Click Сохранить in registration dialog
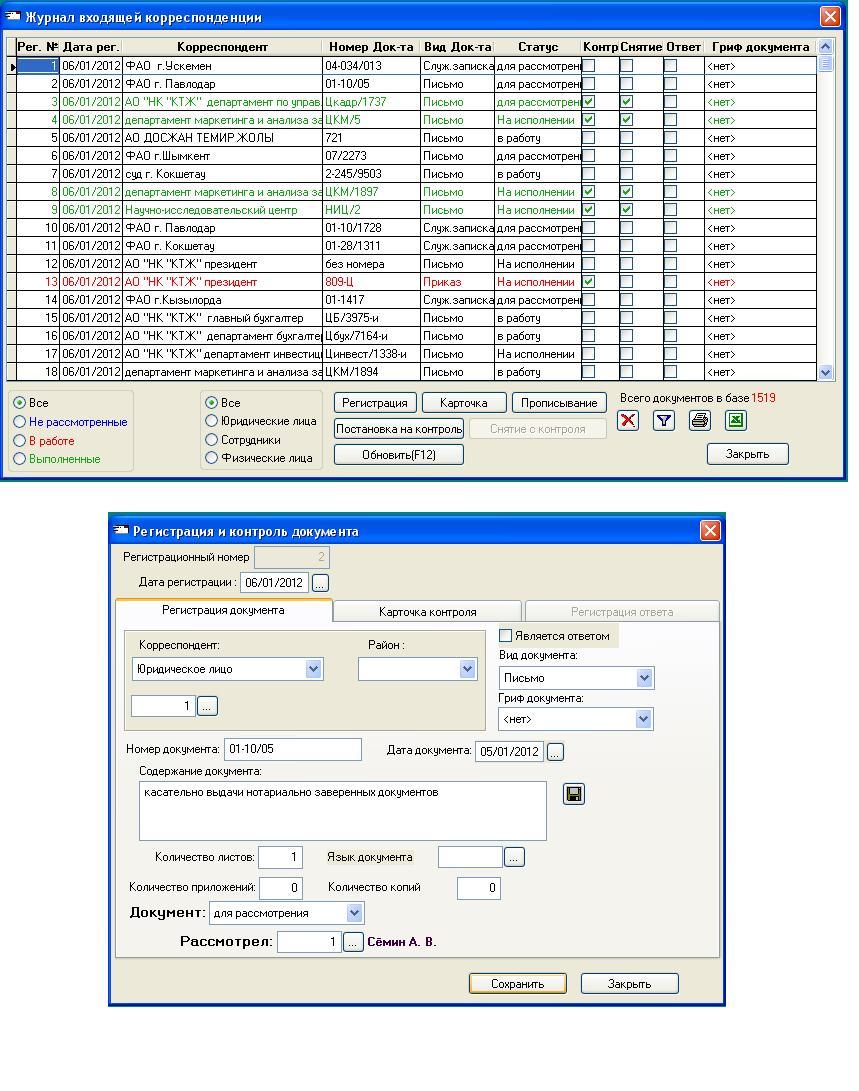 pos(517,984)
